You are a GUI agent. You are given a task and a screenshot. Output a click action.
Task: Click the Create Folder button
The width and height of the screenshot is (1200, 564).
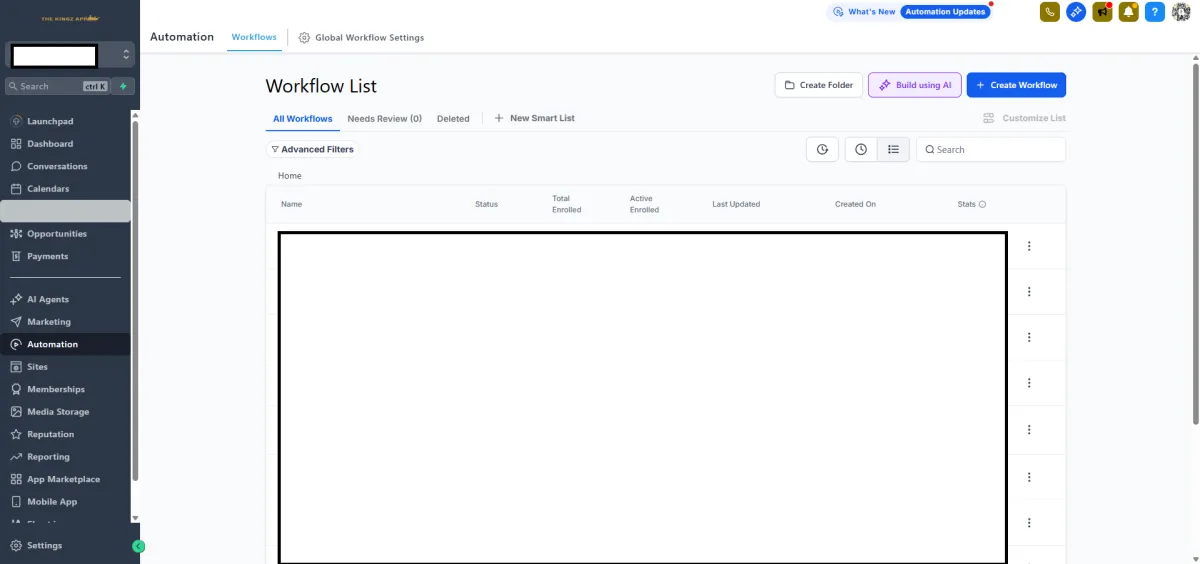click(x=819, y=85)
